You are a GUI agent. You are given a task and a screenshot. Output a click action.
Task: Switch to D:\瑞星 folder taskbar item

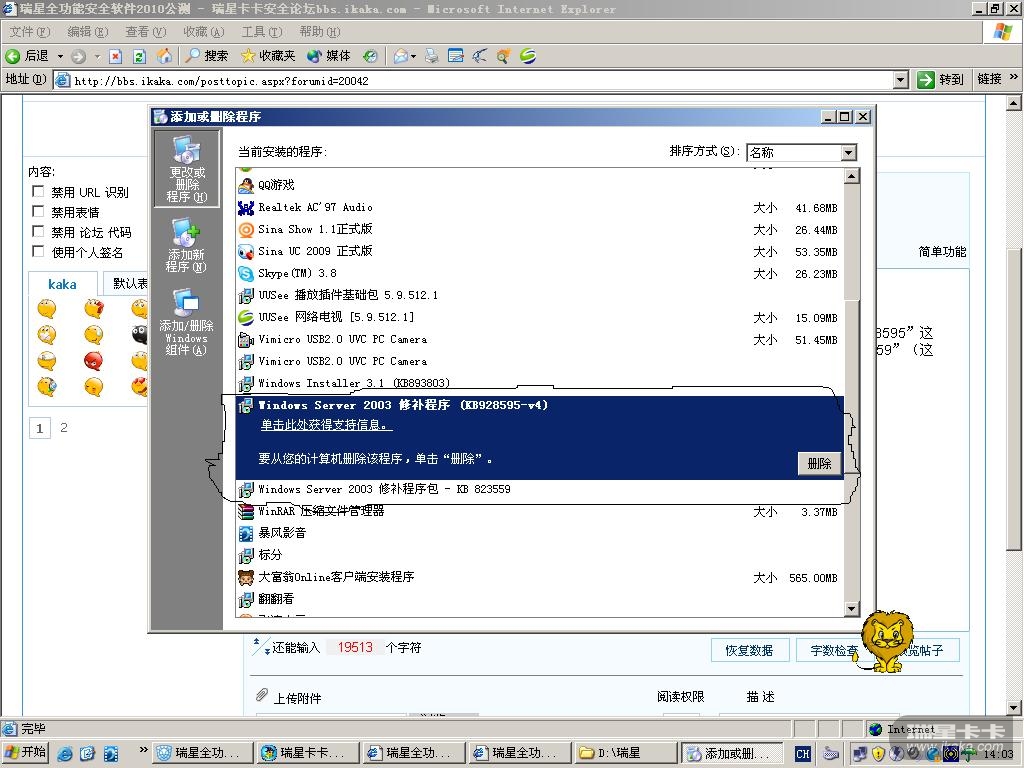click(x=627, y=753)
